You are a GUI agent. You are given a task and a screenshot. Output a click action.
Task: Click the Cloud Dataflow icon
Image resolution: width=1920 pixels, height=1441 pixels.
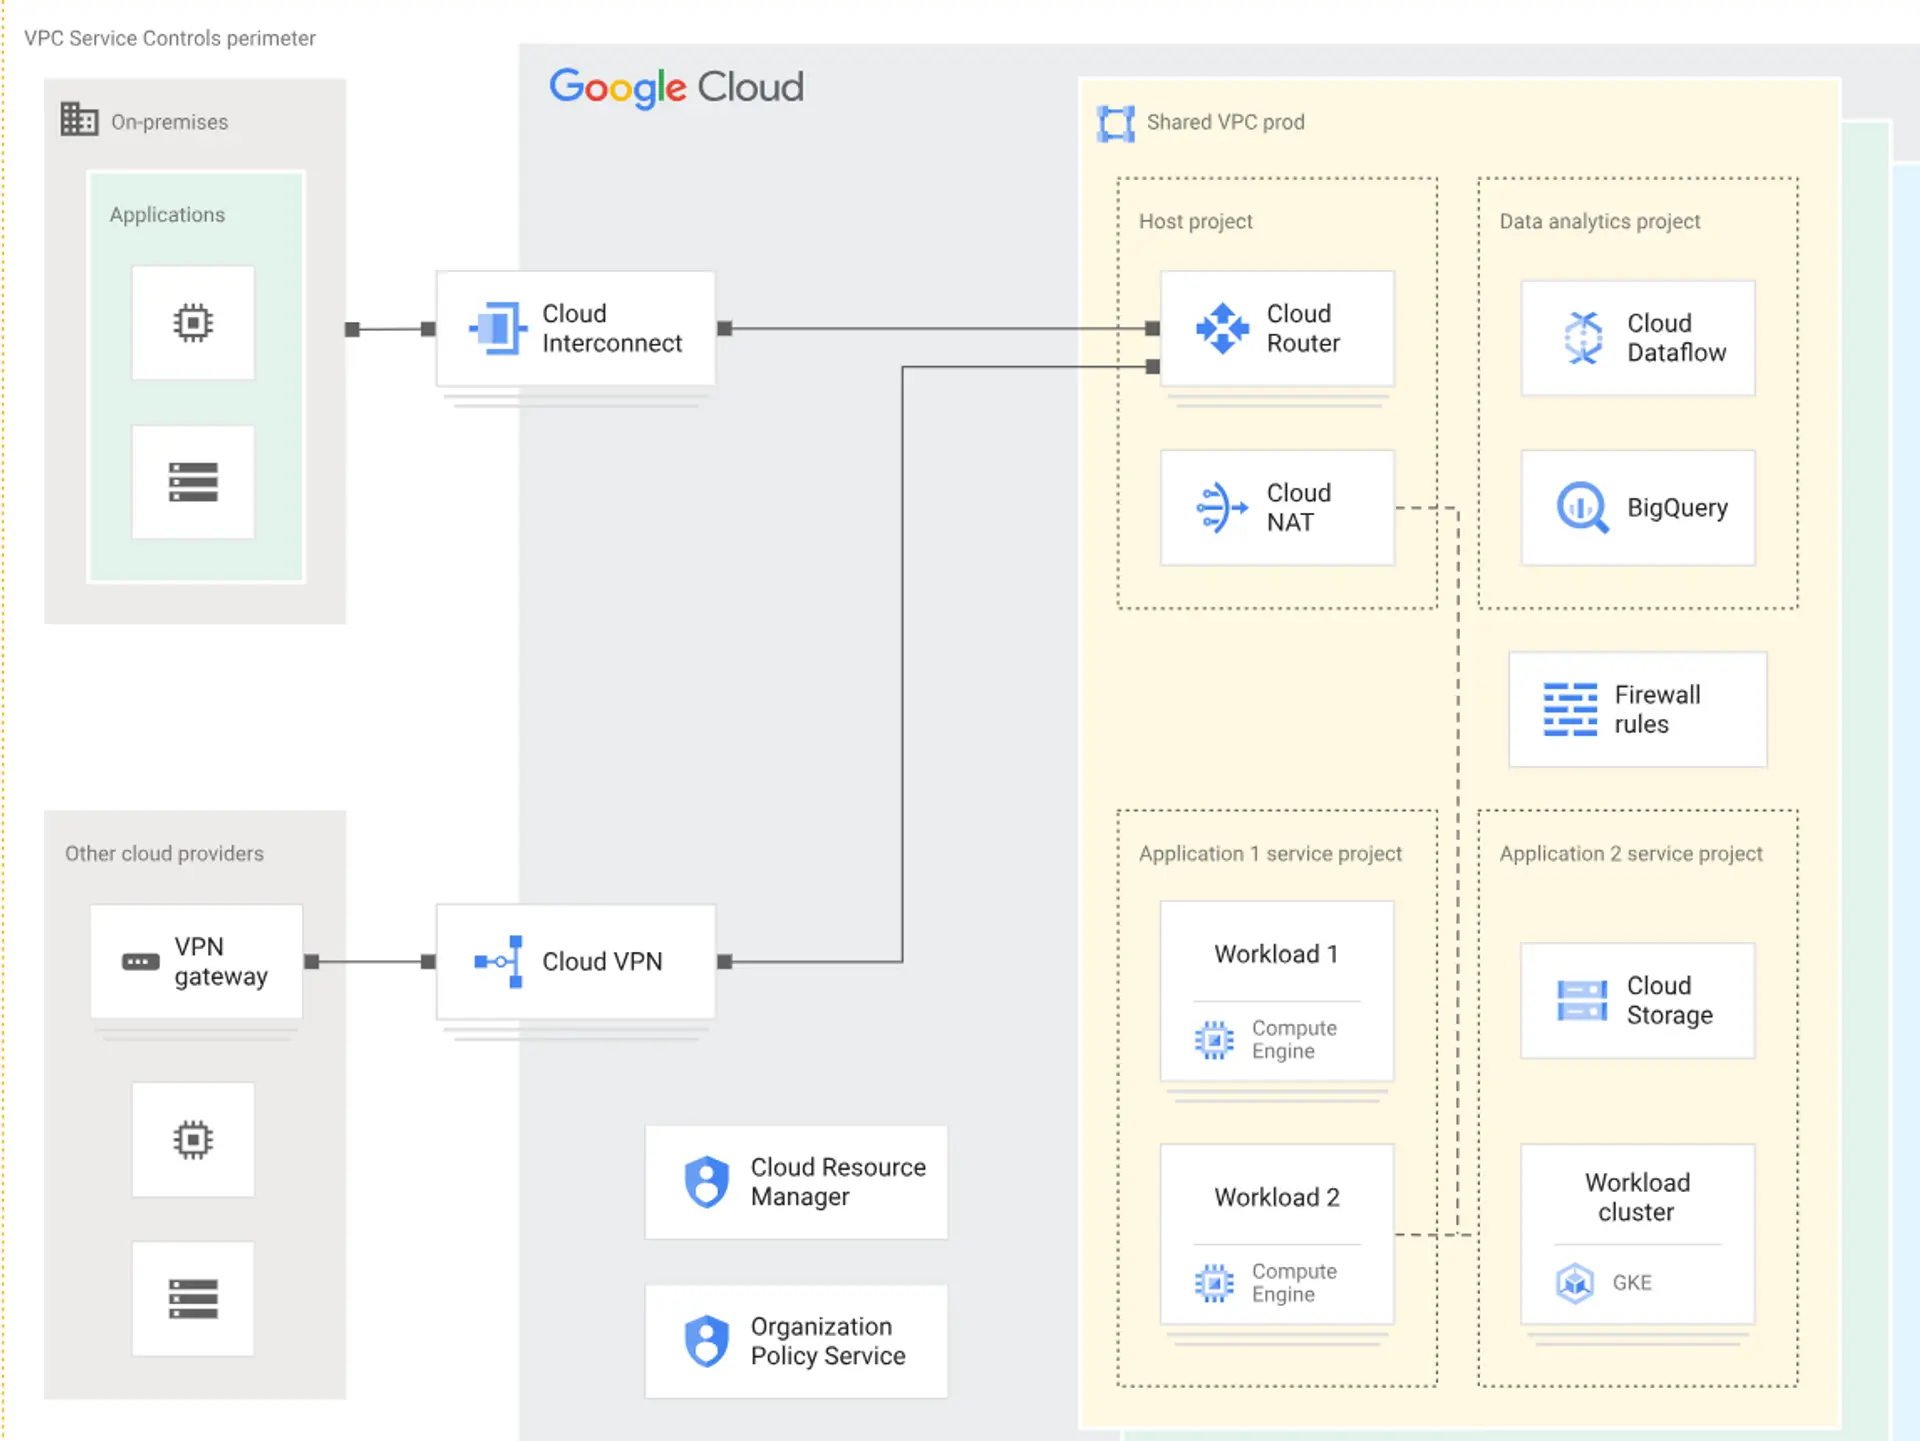pyautogui.click(x=1583, y=338)
